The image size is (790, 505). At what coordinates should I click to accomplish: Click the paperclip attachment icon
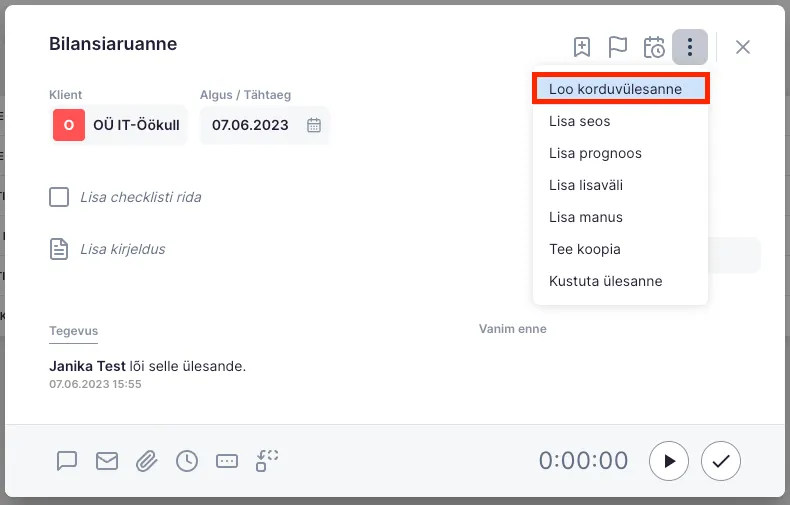click(147, 461)
